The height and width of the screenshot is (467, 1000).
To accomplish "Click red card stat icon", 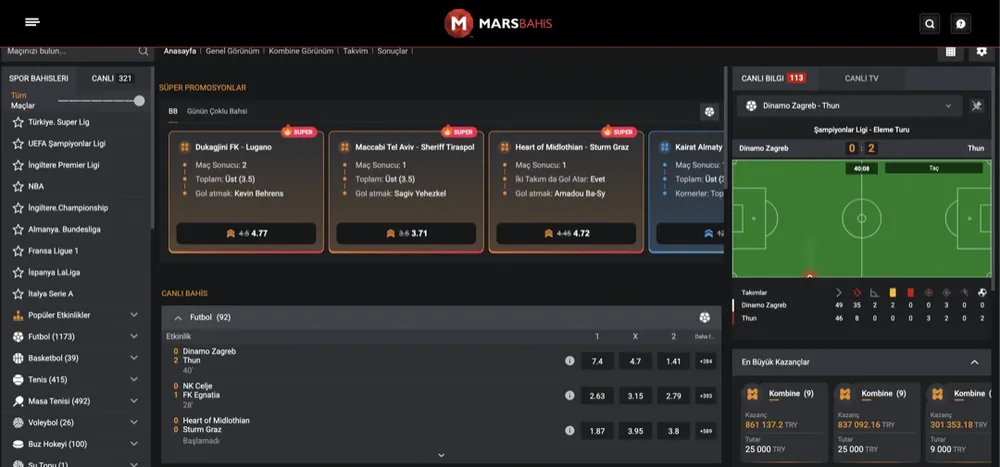I will tap(910, 292).
